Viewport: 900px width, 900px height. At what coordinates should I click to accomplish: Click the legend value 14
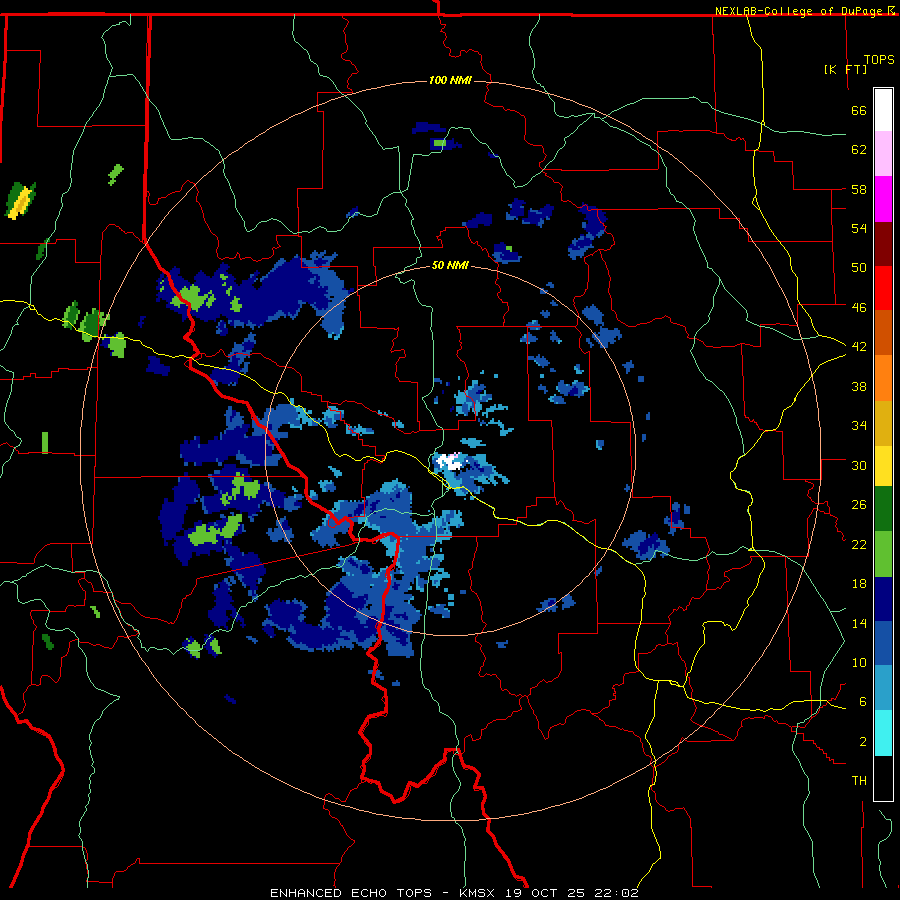[859, 623]
